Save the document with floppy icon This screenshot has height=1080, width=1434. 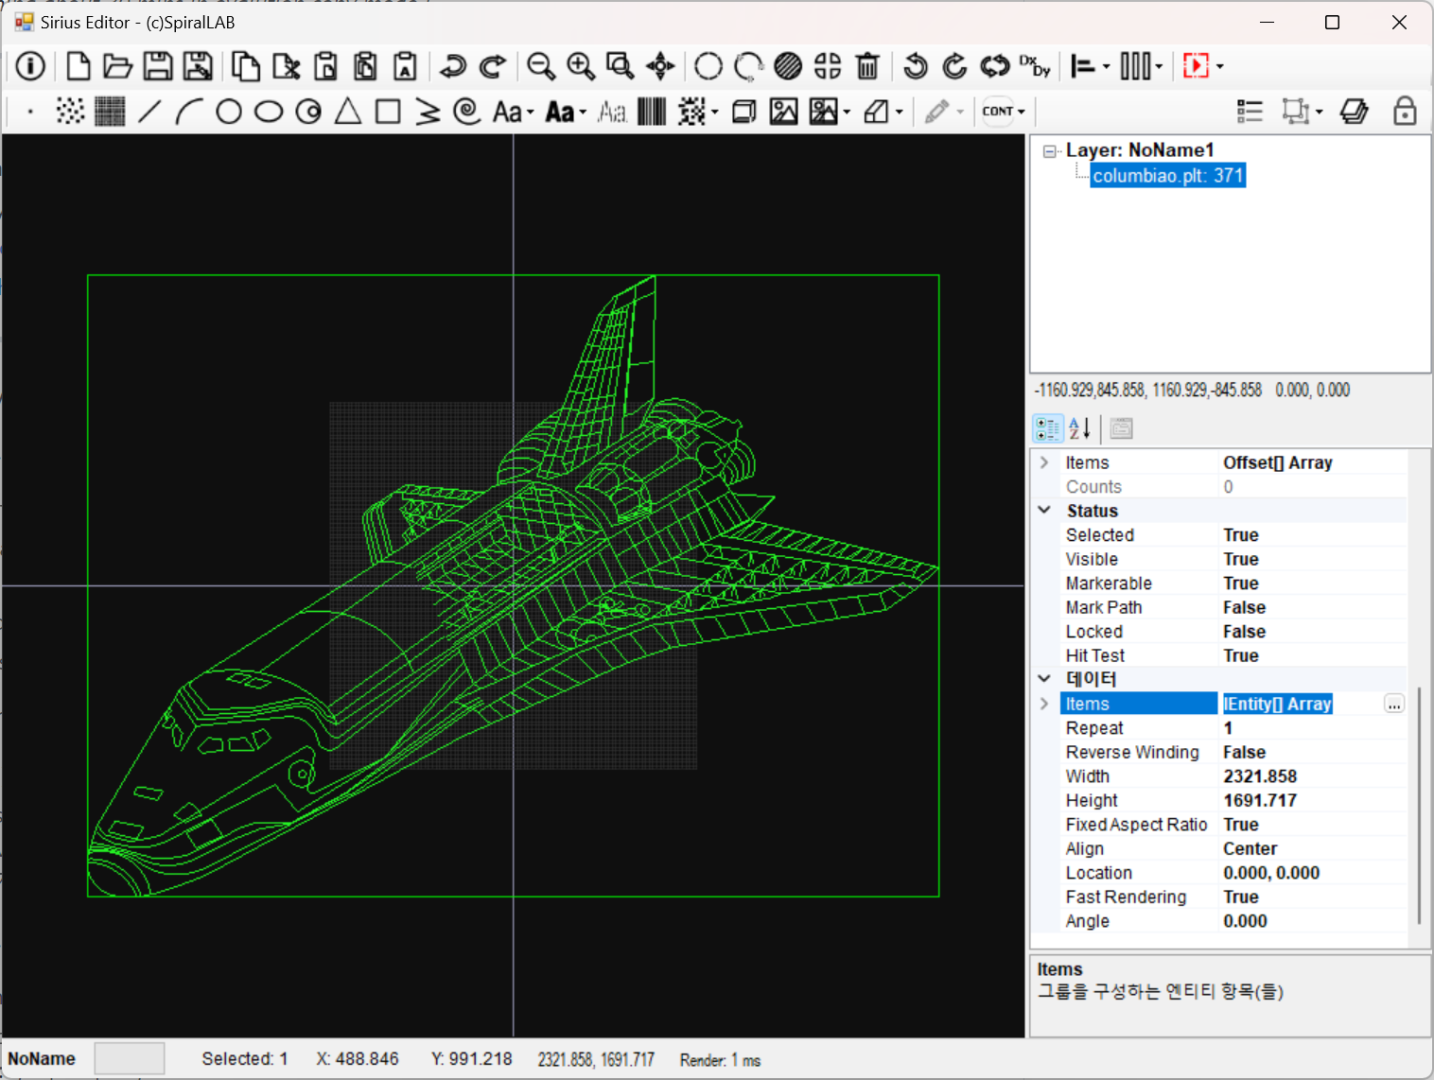click(158, 66)
